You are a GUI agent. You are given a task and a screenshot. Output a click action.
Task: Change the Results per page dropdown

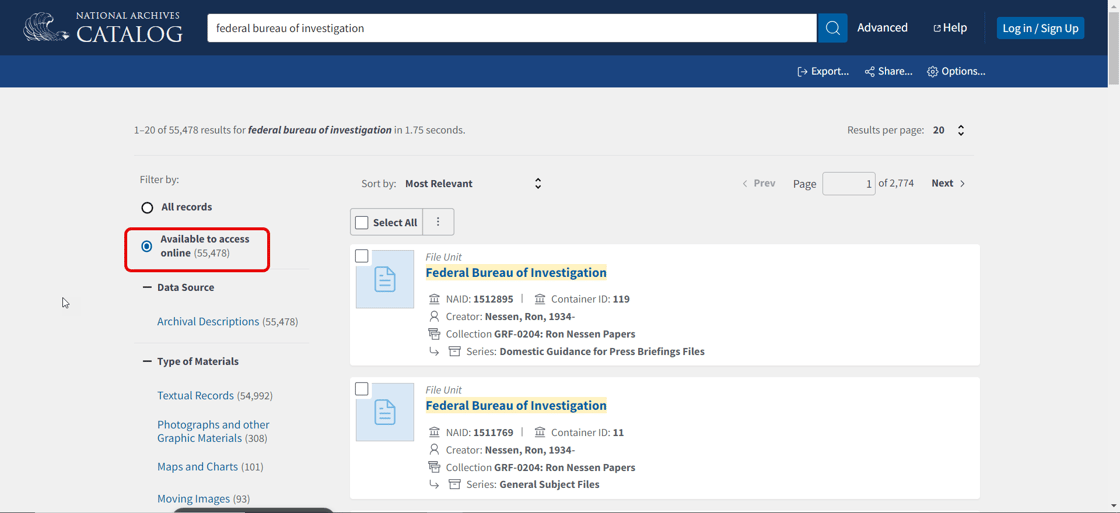tap(949, 130)
